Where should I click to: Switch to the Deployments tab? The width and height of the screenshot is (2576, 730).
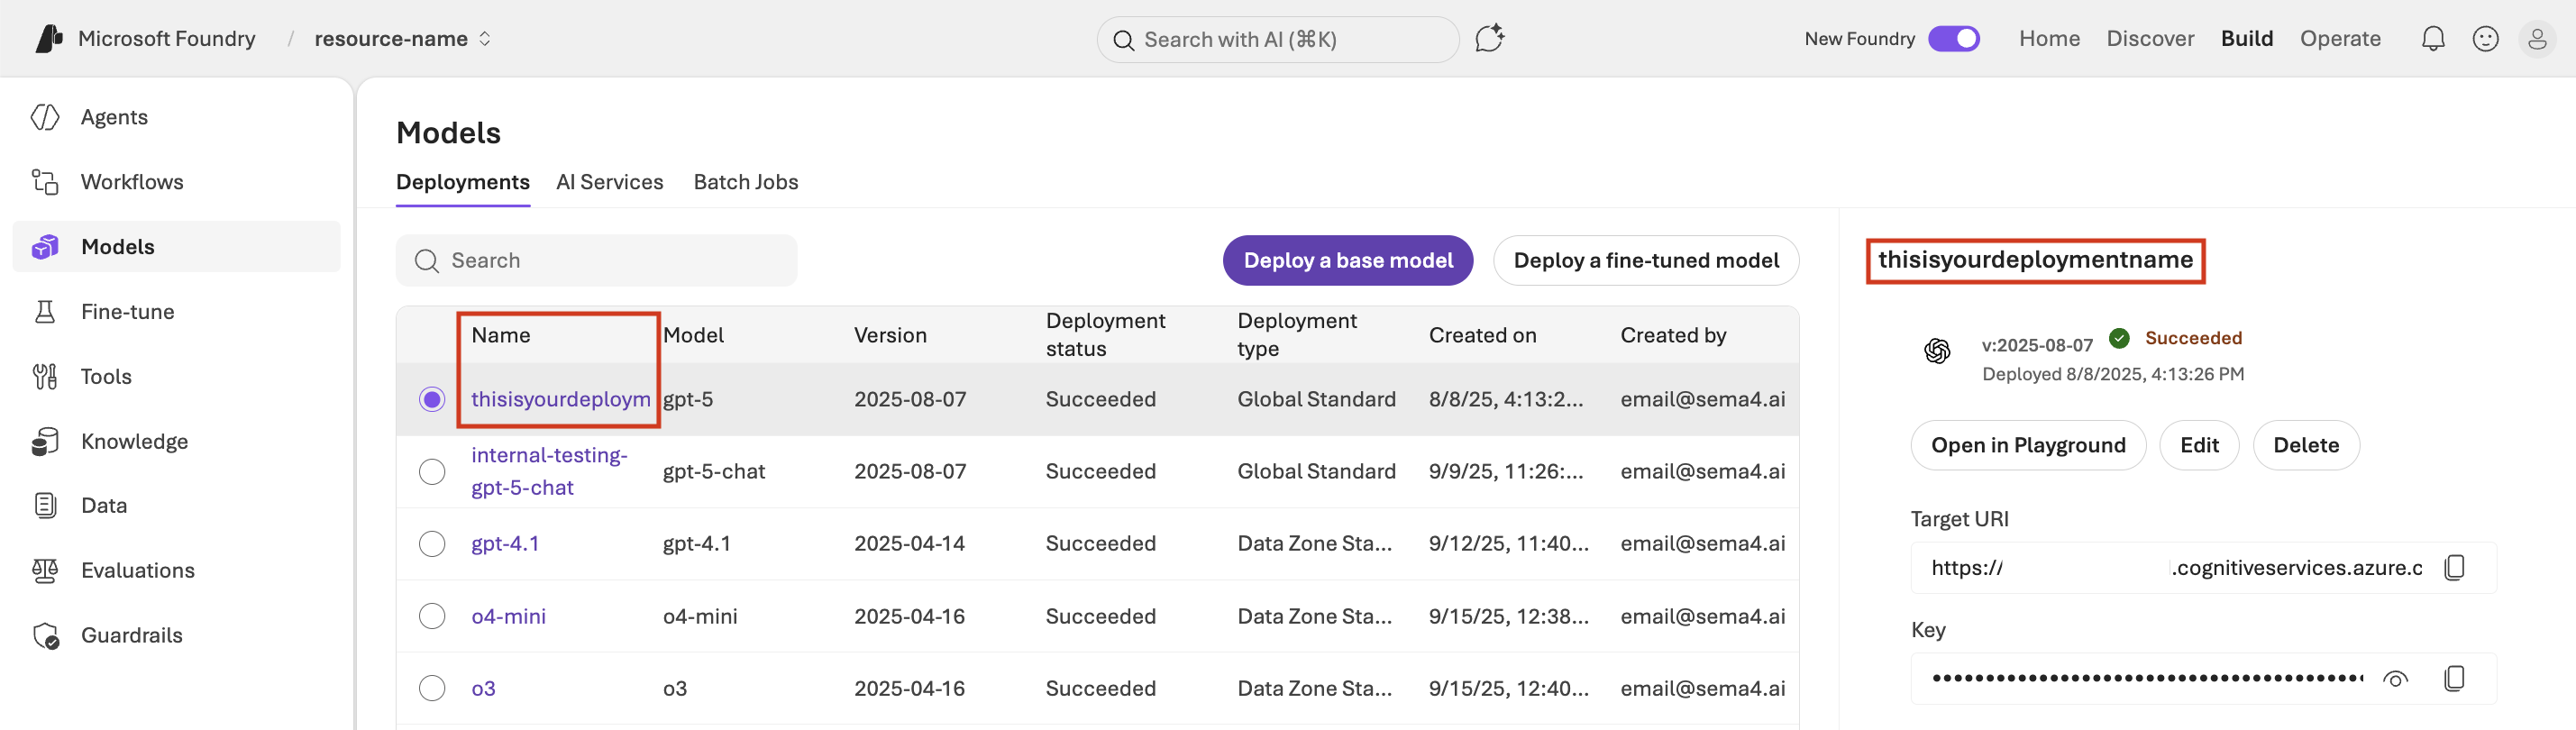tap(463, 182)
